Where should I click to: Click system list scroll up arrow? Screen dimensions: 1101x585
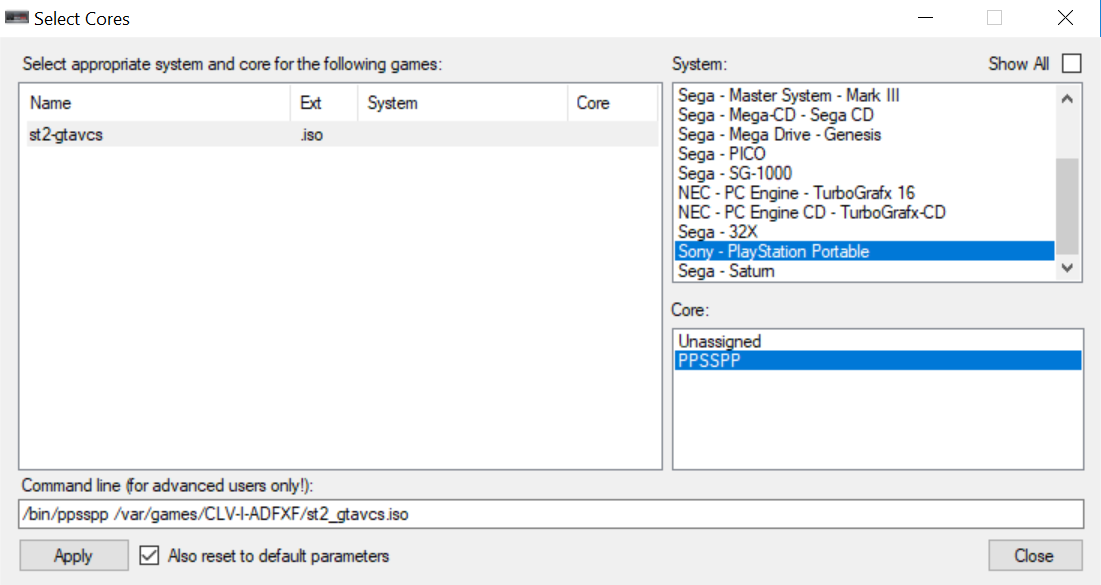coord(1067,99)
